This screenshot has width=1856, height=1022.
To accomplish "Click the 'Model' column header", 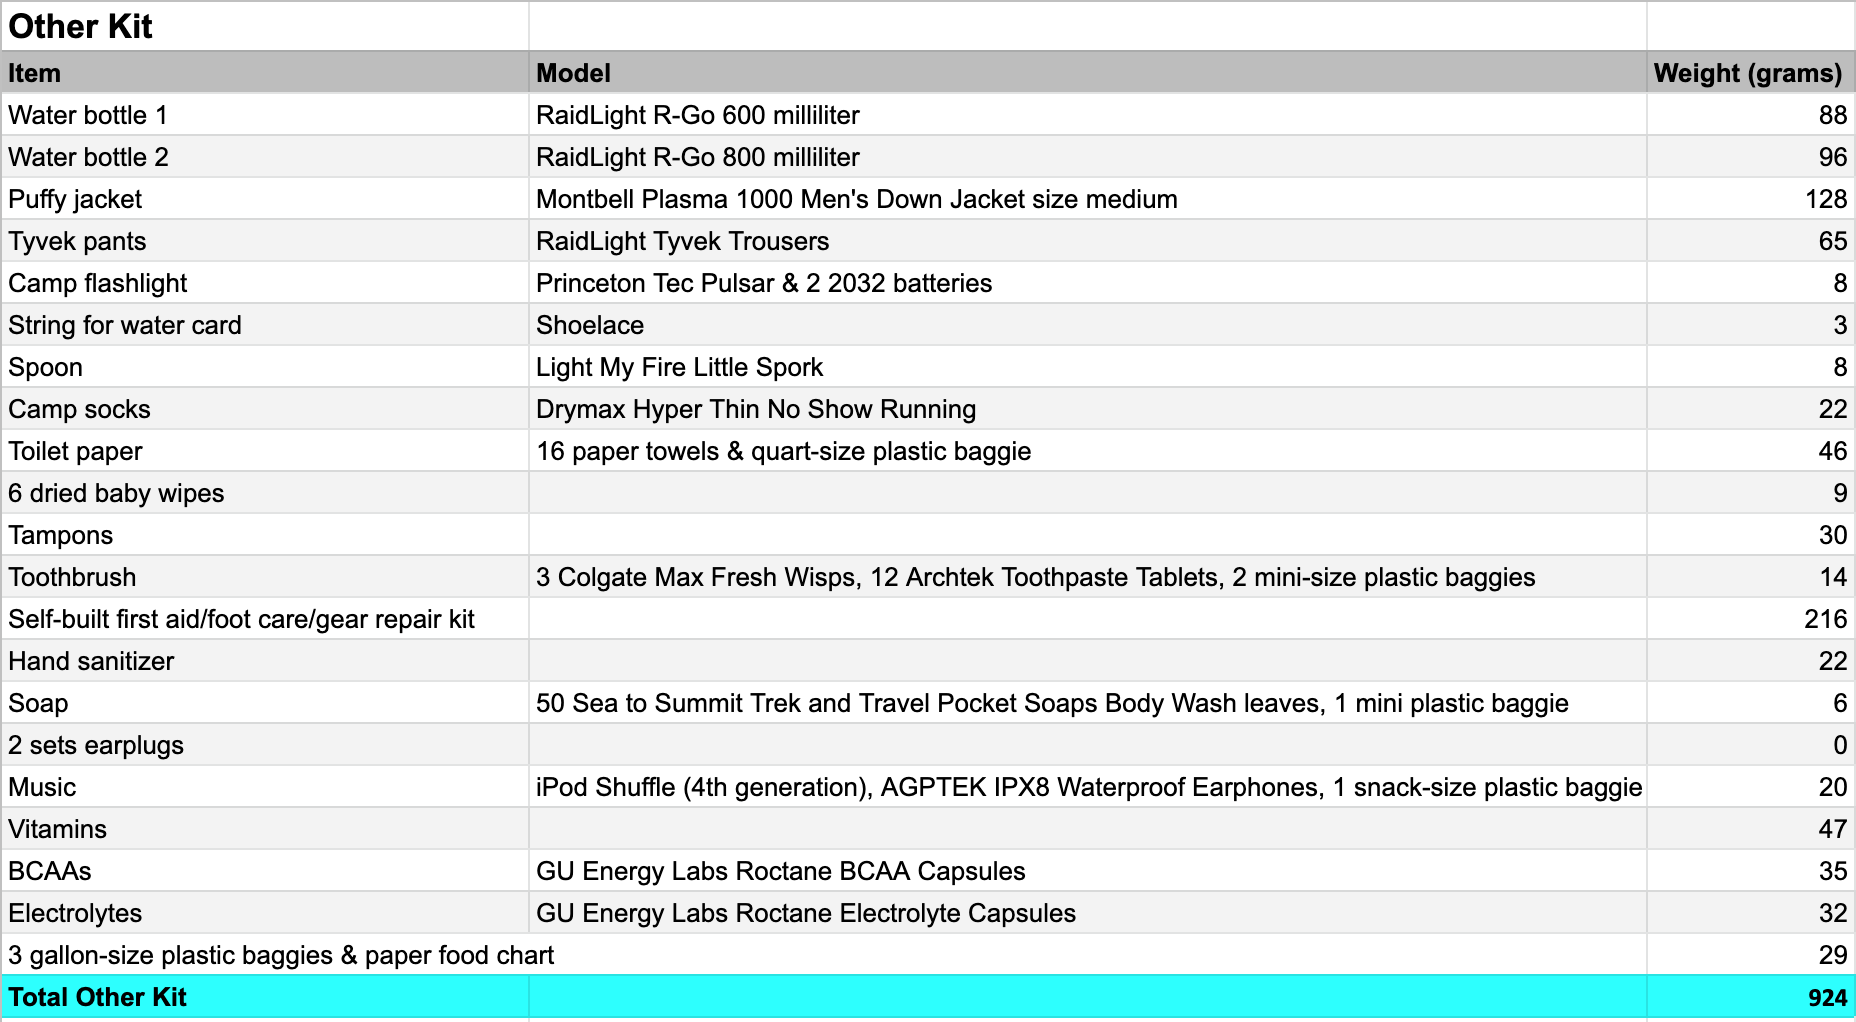I will point(1087,73).
